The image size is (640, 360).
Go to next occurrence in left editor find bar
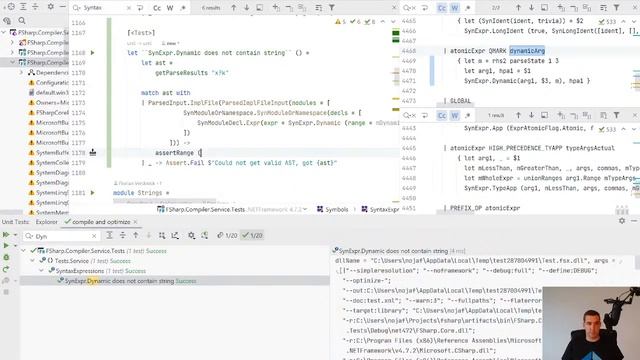[x=247, y=7]
